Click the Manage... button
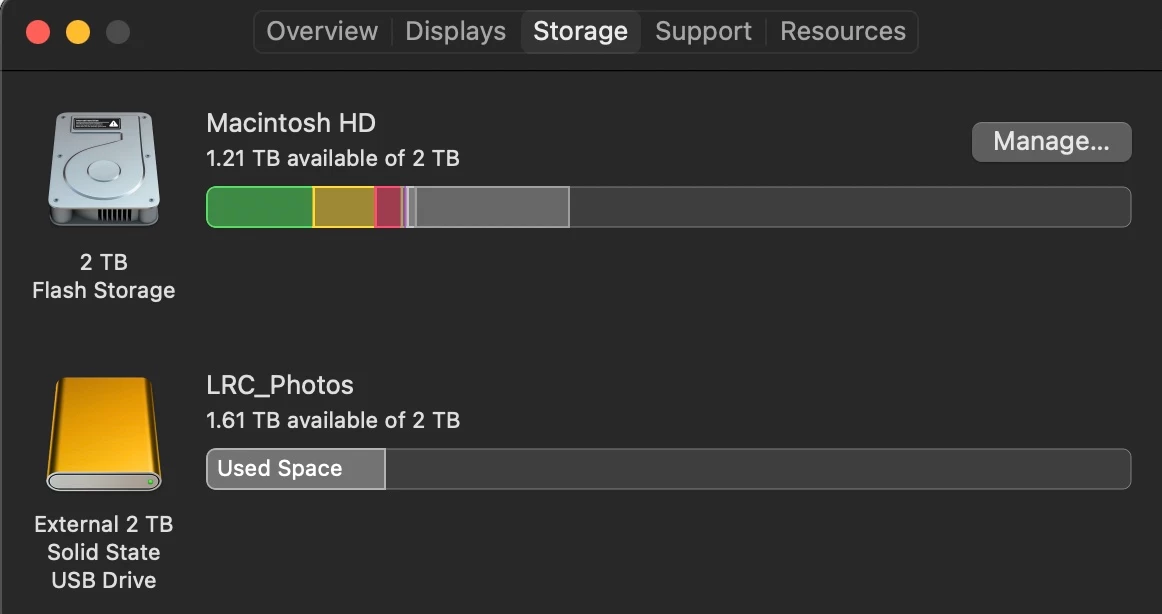This screenshot has height=614, width=1162. (1051, 142)
